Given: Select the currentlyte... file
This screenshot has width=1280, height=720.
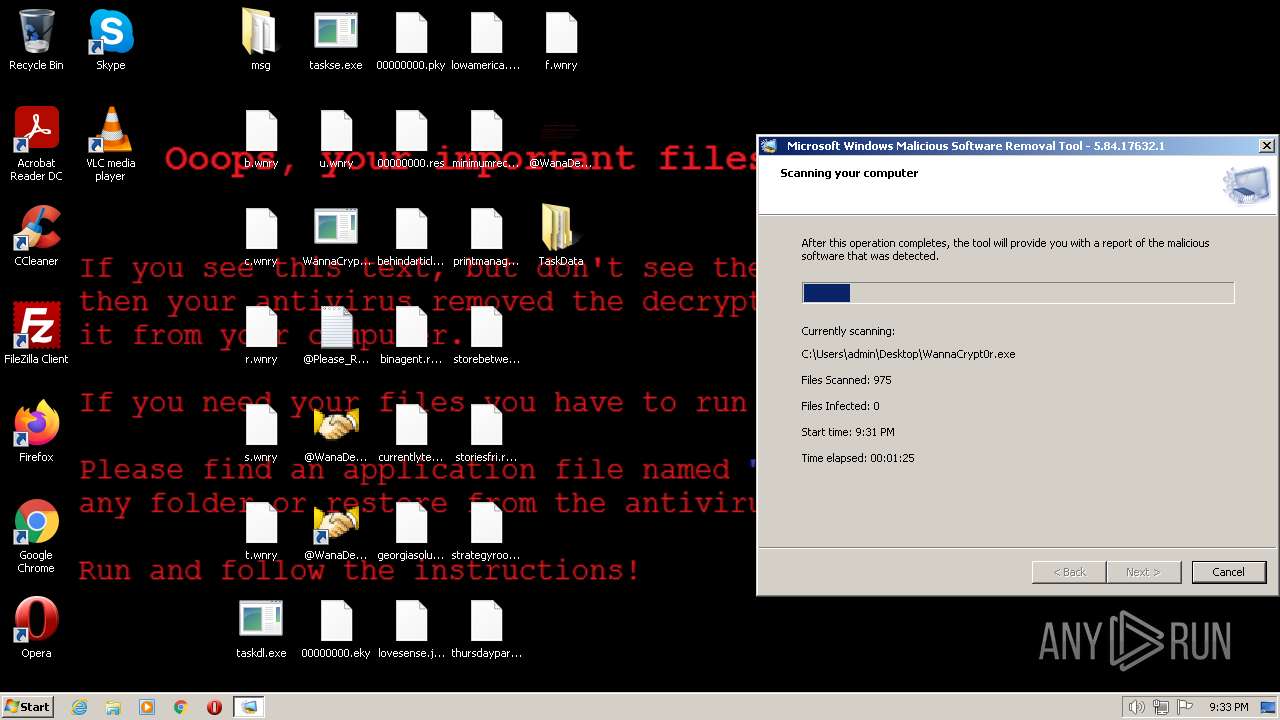Looking at the screenshot, I should pos(411,432).
